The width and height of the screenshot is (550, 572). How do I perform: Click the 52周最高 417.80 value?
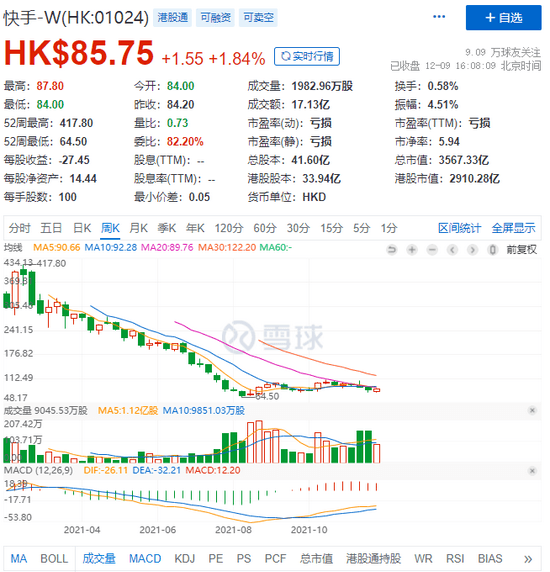click(77, 123)
